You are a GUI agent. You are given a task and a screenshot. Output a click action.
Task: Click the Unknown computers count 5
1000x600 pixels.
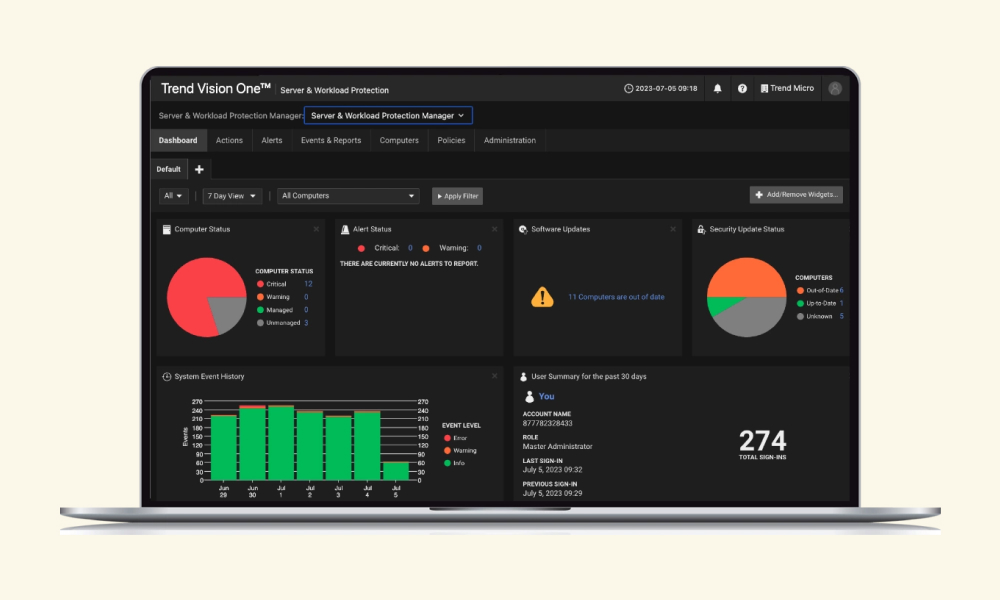841,316
